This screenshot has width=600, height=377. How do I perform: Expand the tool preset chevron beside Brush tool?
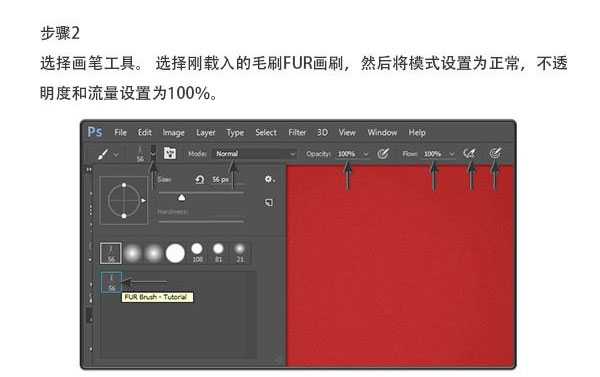[116, 155]
